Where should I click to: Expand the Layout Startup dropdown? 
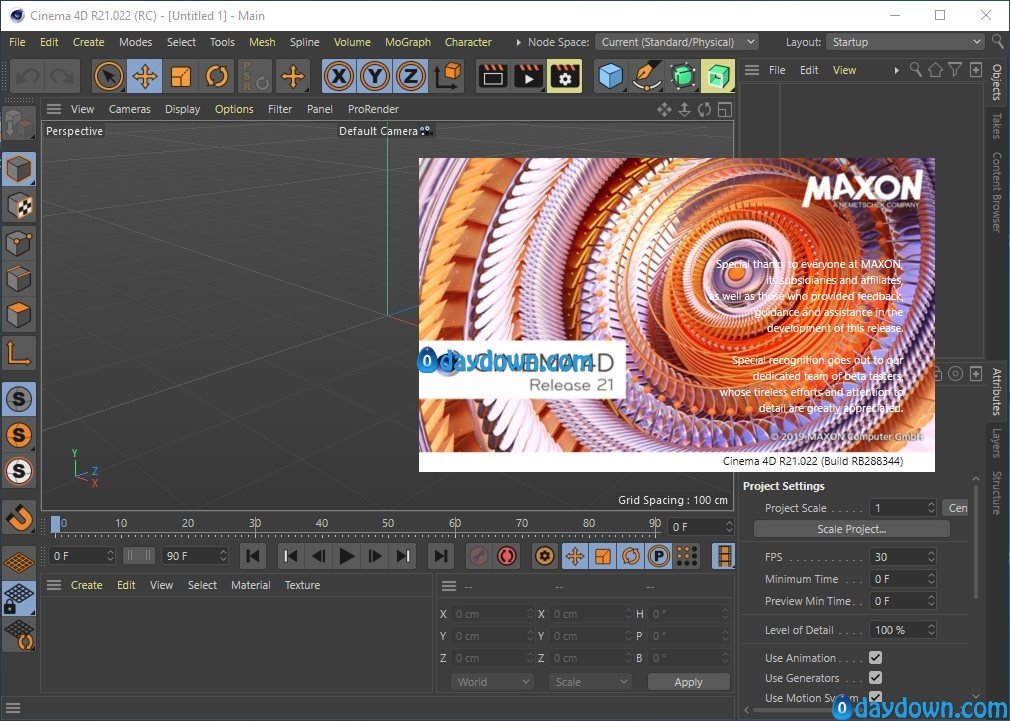(x=905, y=42)
